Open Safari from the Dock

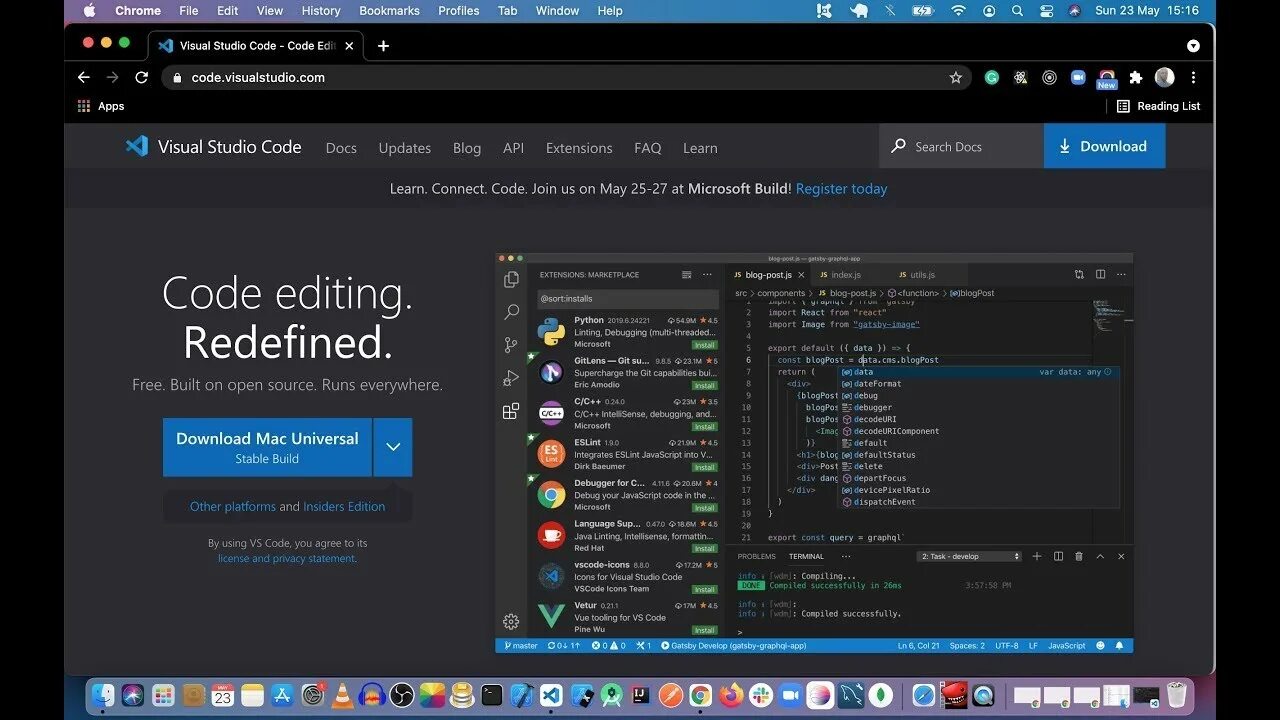click(x=923, y=695)
